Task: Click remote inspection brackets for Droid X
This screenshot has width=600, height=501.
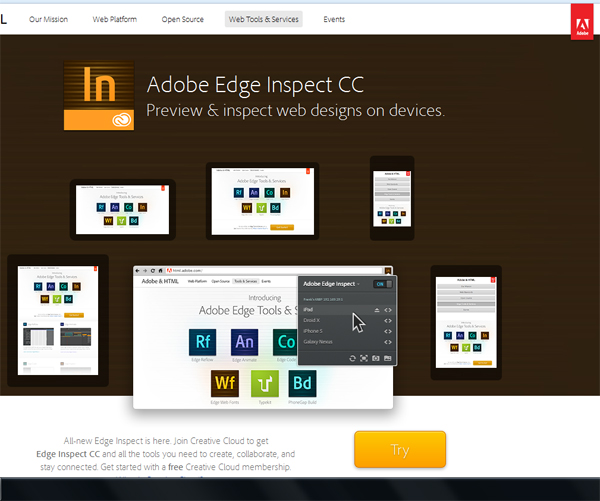Action: pos(388,321)
